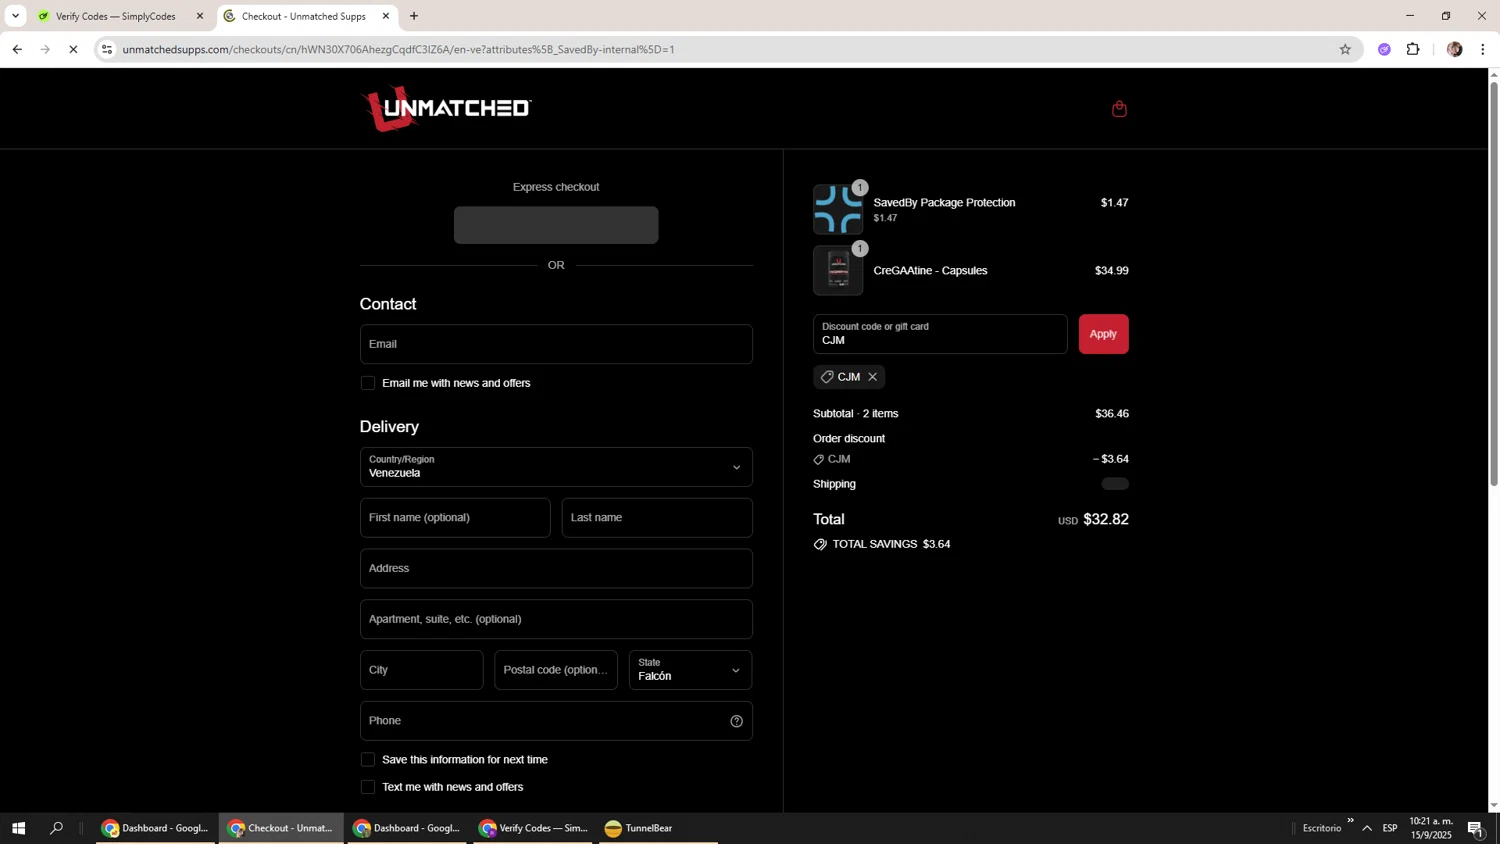1500x844 pixels.
Task: Check Email me with news and offers
Action: [368, 383]
